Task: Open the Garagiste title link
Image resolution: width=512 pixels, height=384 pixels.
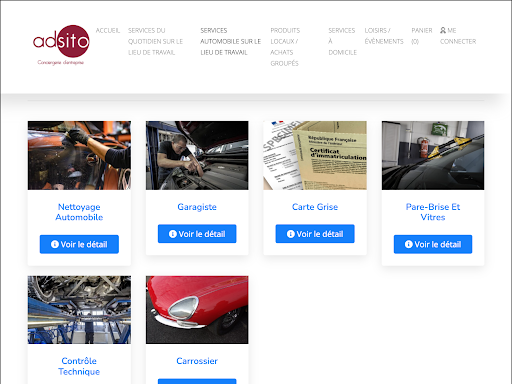Action: [x=197, y=207]
